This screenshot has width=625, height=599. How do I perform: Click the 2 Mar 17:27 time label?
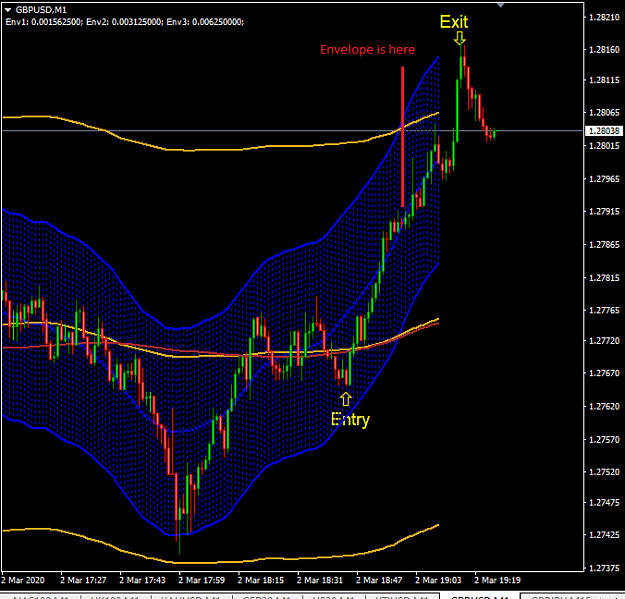(83, 580)
